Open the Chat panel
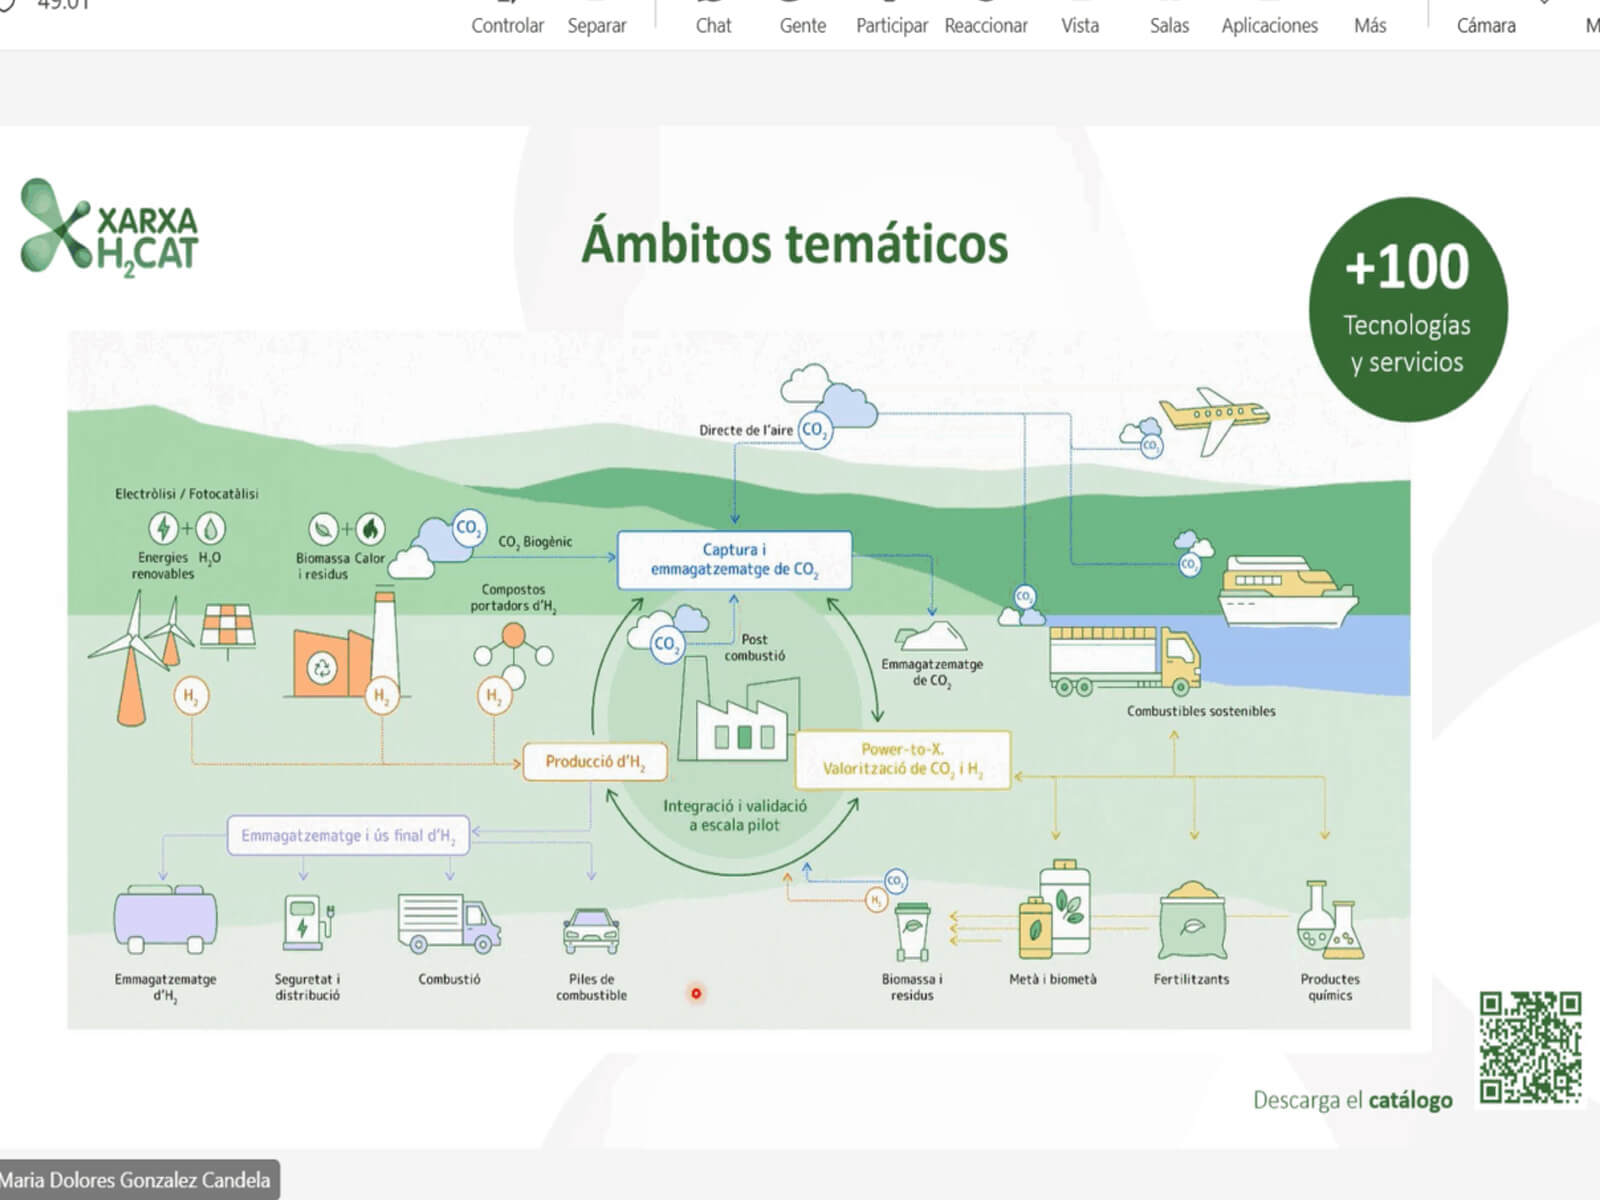Viewport: 1600px width, 1200px height. pos(713,25)
